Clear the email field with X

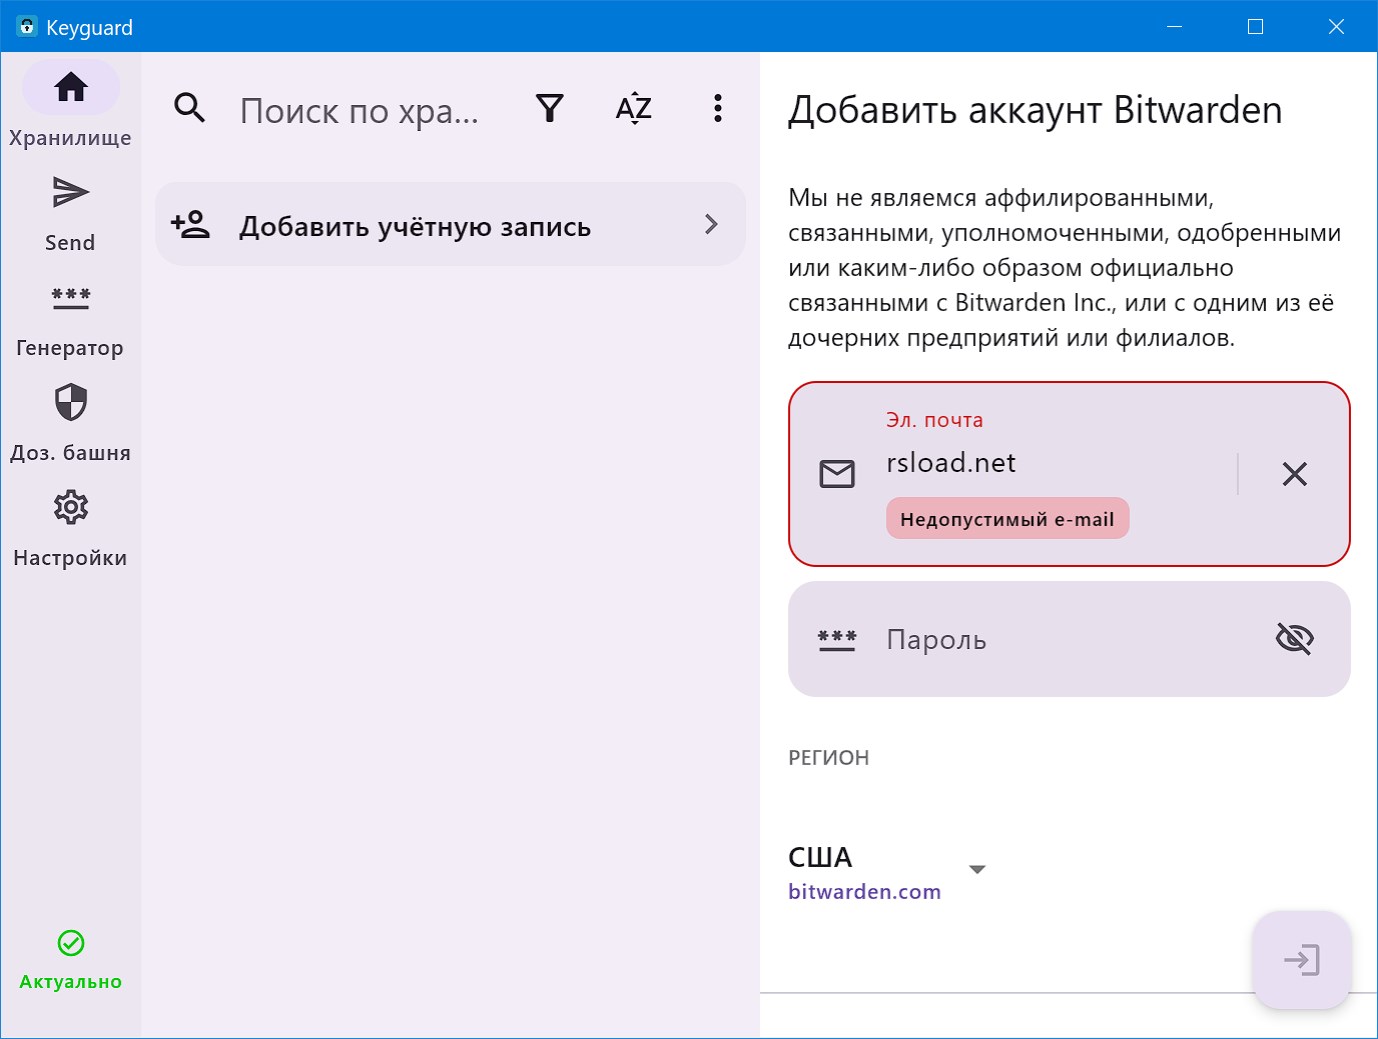1294,474
